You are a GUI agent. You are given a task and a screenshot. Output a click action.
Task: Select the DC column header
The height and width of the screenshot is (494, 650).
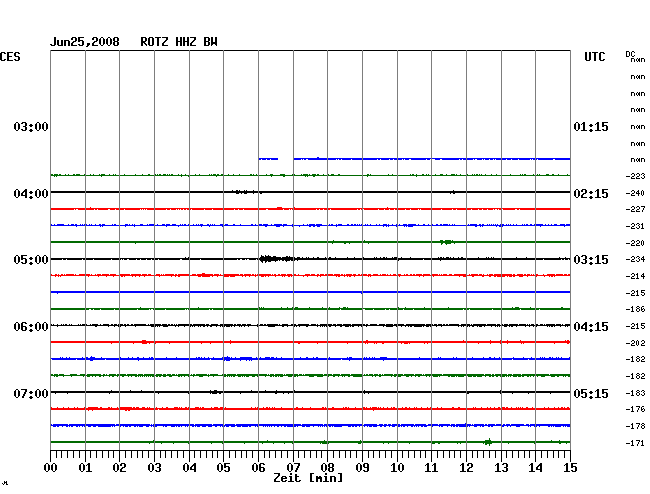point(630,54)
